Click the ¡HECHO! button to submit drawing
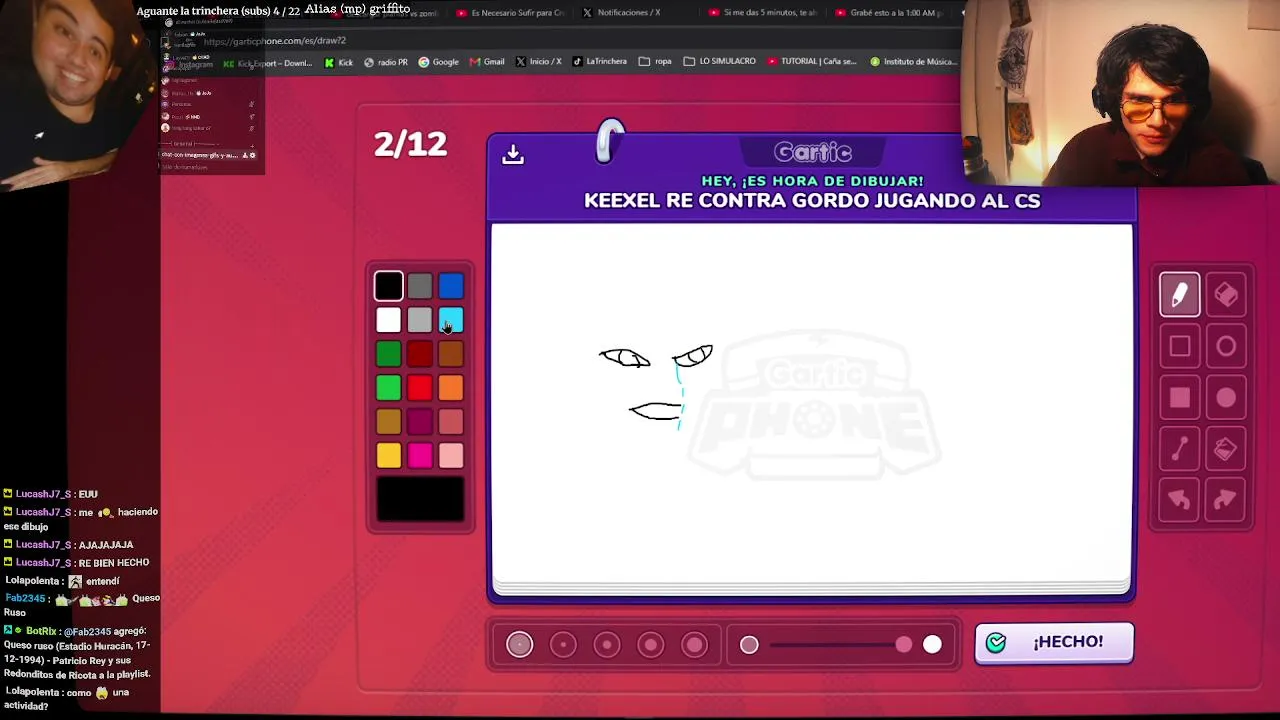The height and width of the screenshot is (720, 1280). (x=1054, y=643)
